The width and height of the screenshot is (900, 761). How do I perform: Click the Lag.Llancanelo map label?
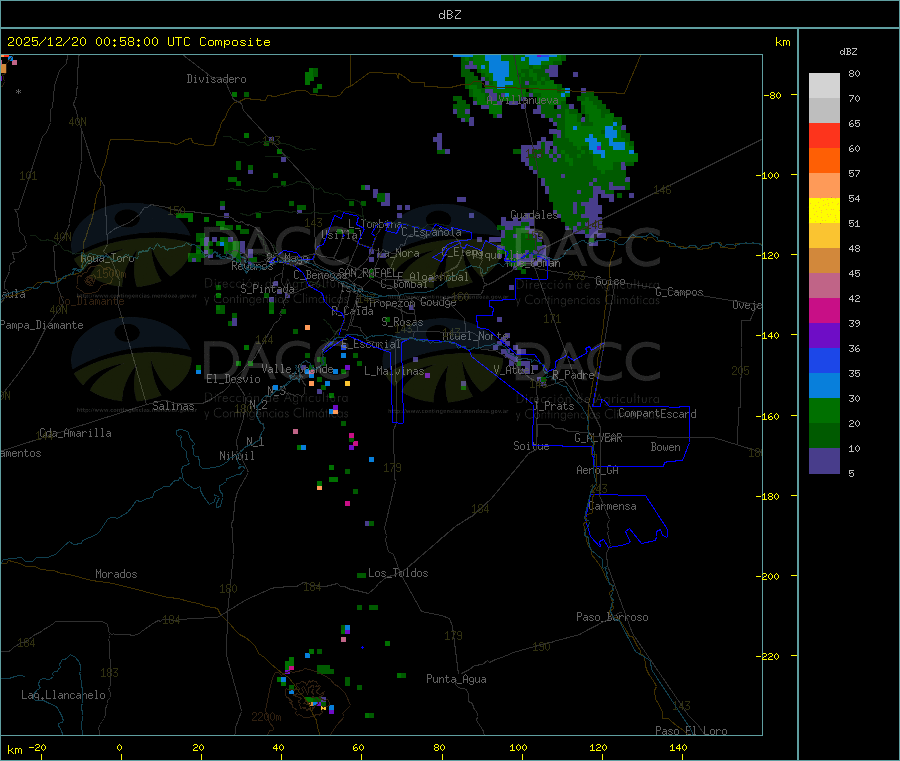tap(64, 695)
